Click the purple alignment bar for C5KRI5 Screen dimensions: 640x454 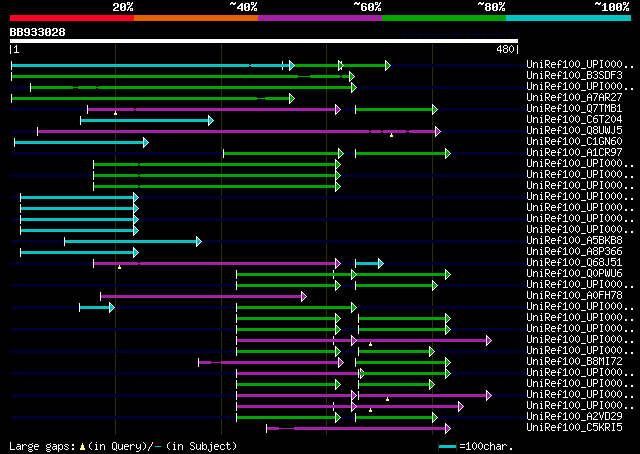pyautogui.click(x=356, y=428)
